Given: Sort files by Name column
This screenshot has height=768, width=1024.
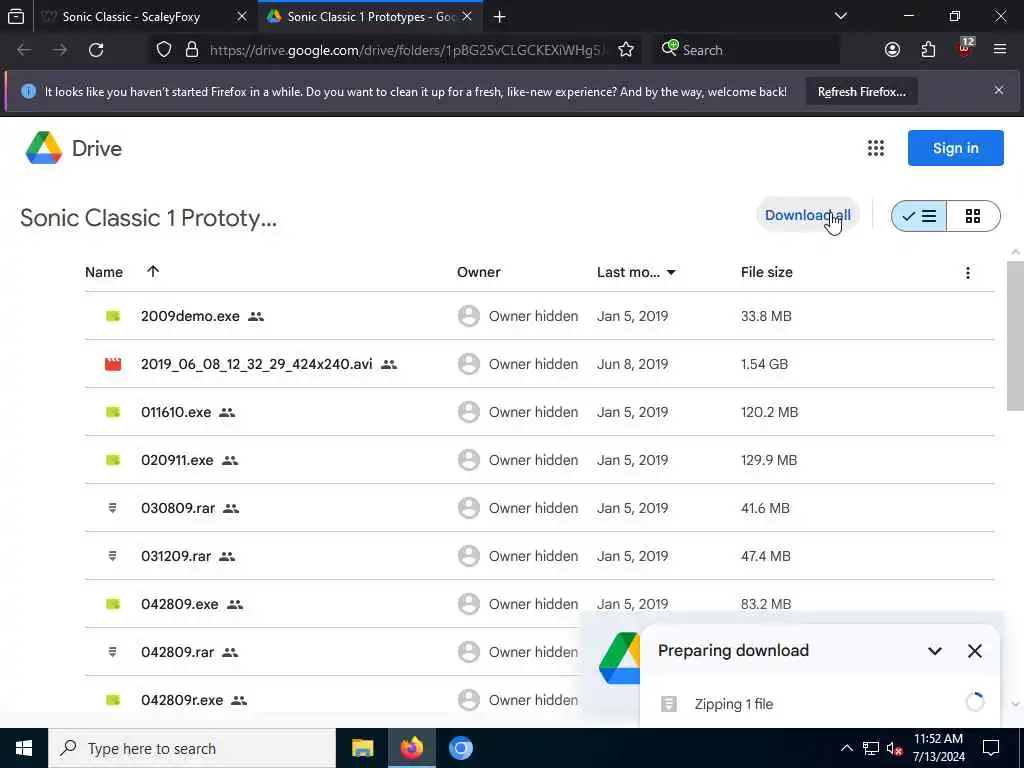Looking at the screenshot, I should coord(104,272).
